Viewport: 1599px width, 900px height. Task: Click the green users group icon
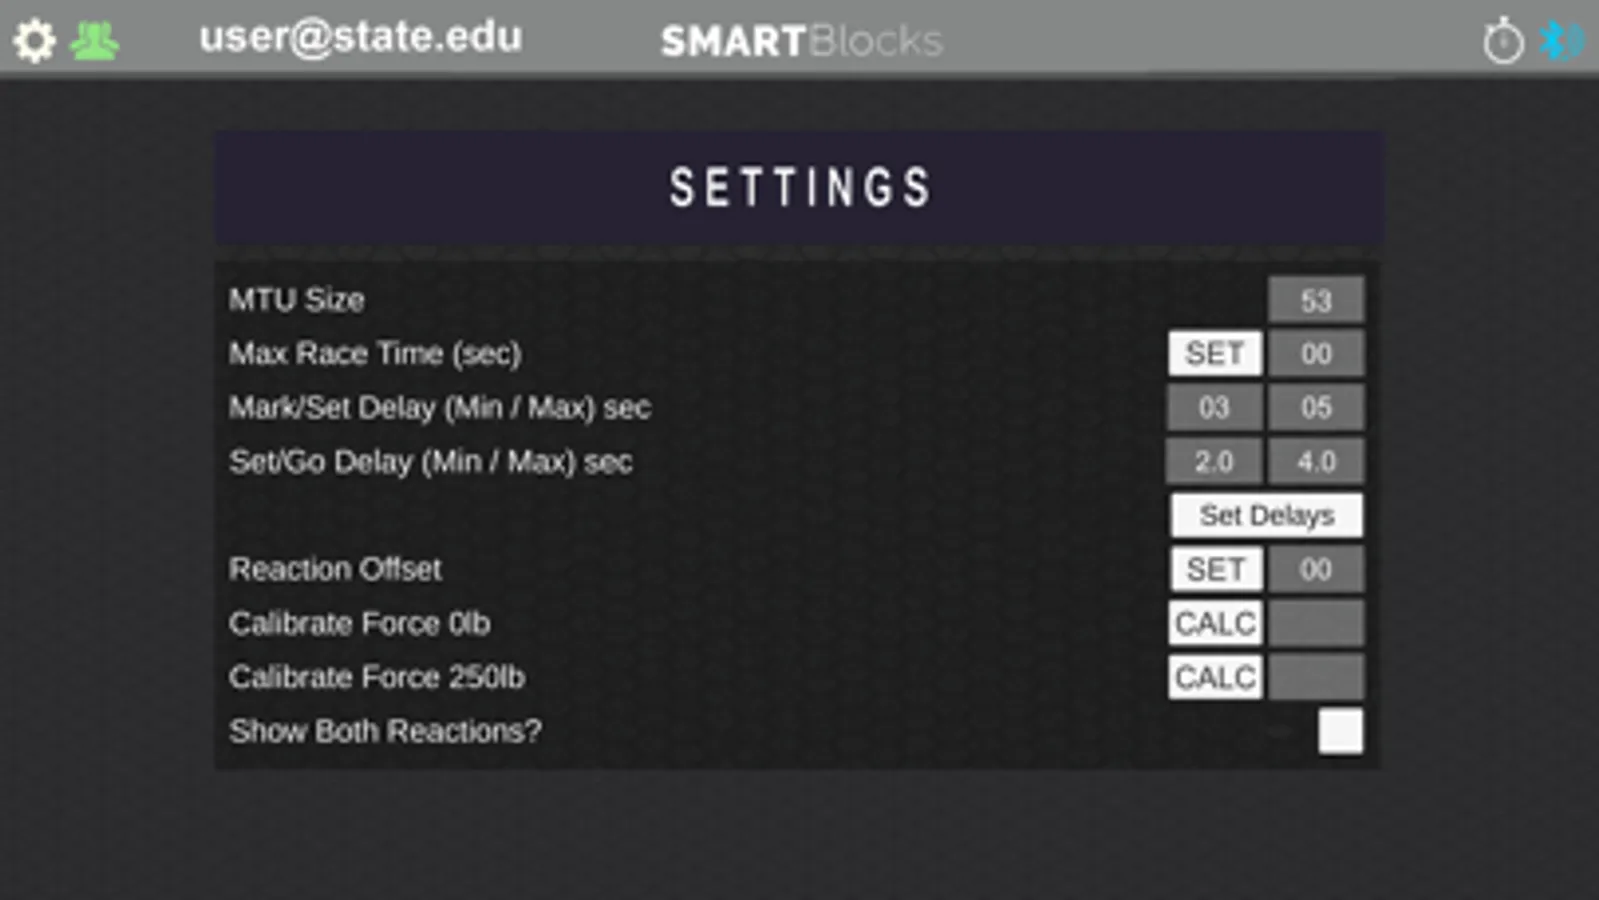(95, 41)
